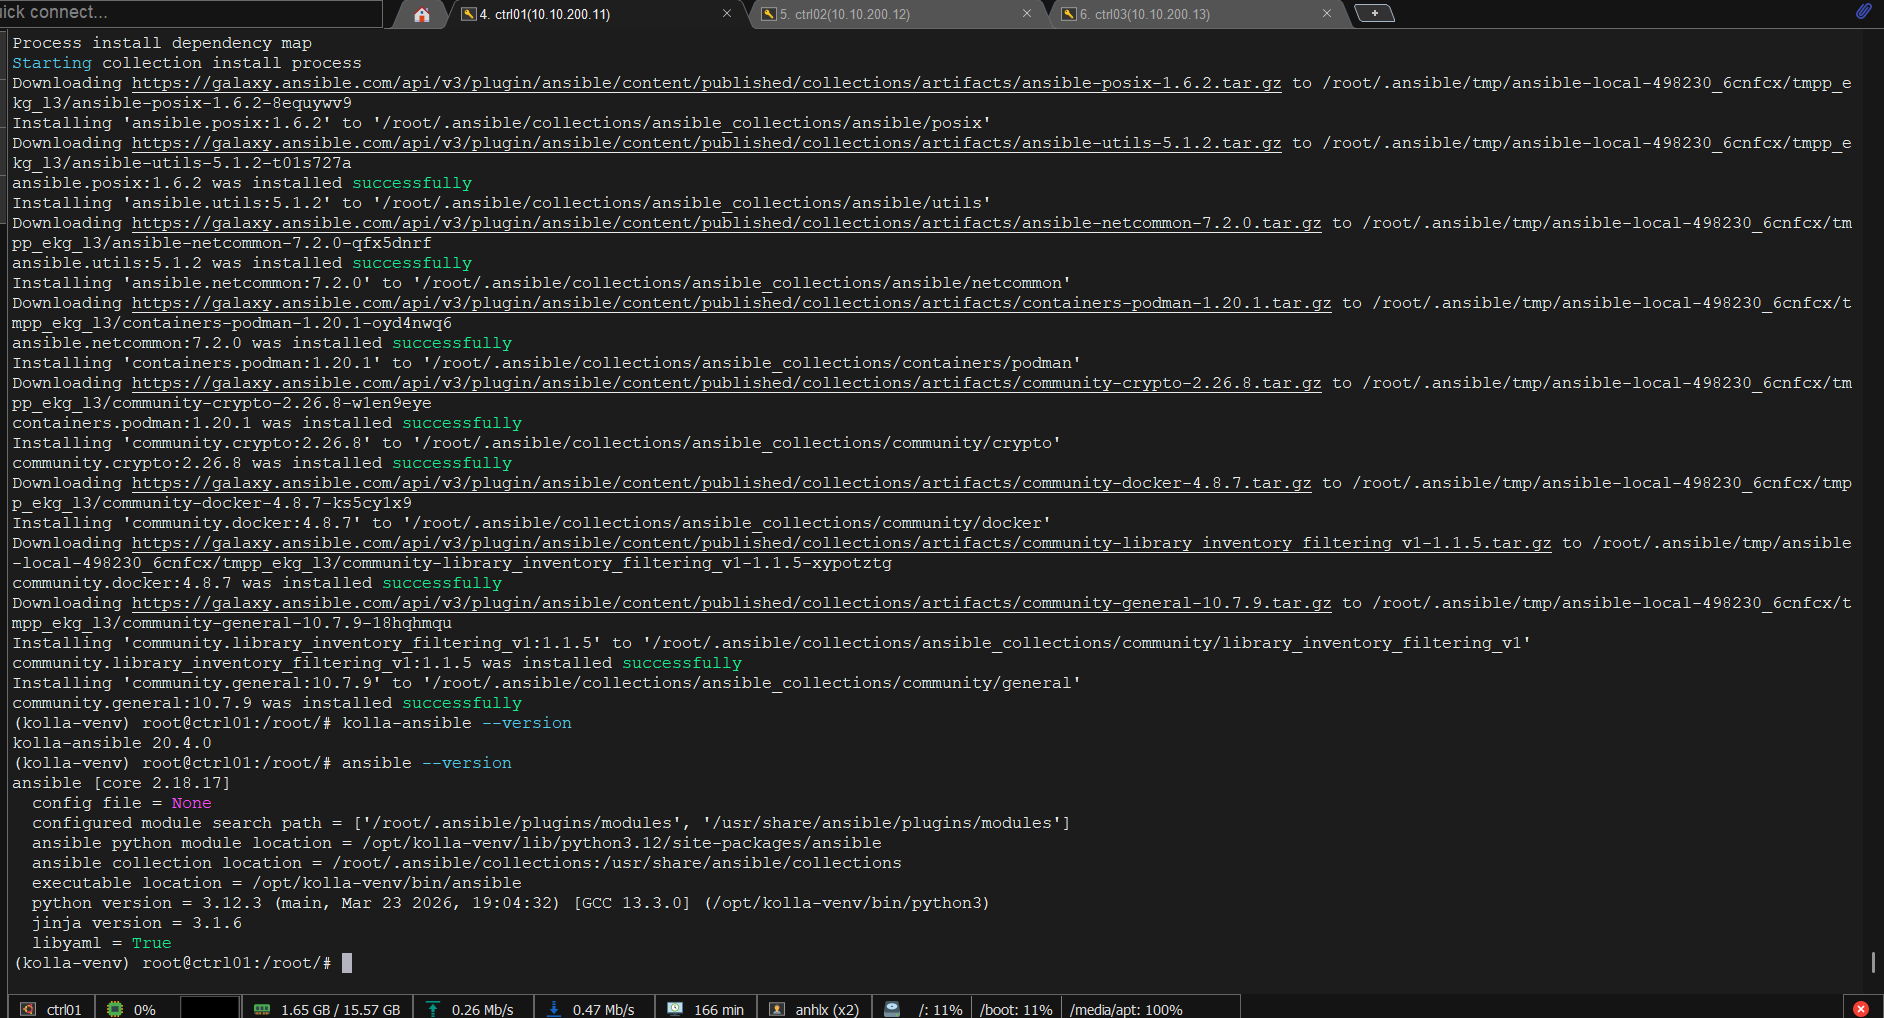Click '/: 11%' root disk status
1884x1018 pixels.
click(x=940, y=1010)
